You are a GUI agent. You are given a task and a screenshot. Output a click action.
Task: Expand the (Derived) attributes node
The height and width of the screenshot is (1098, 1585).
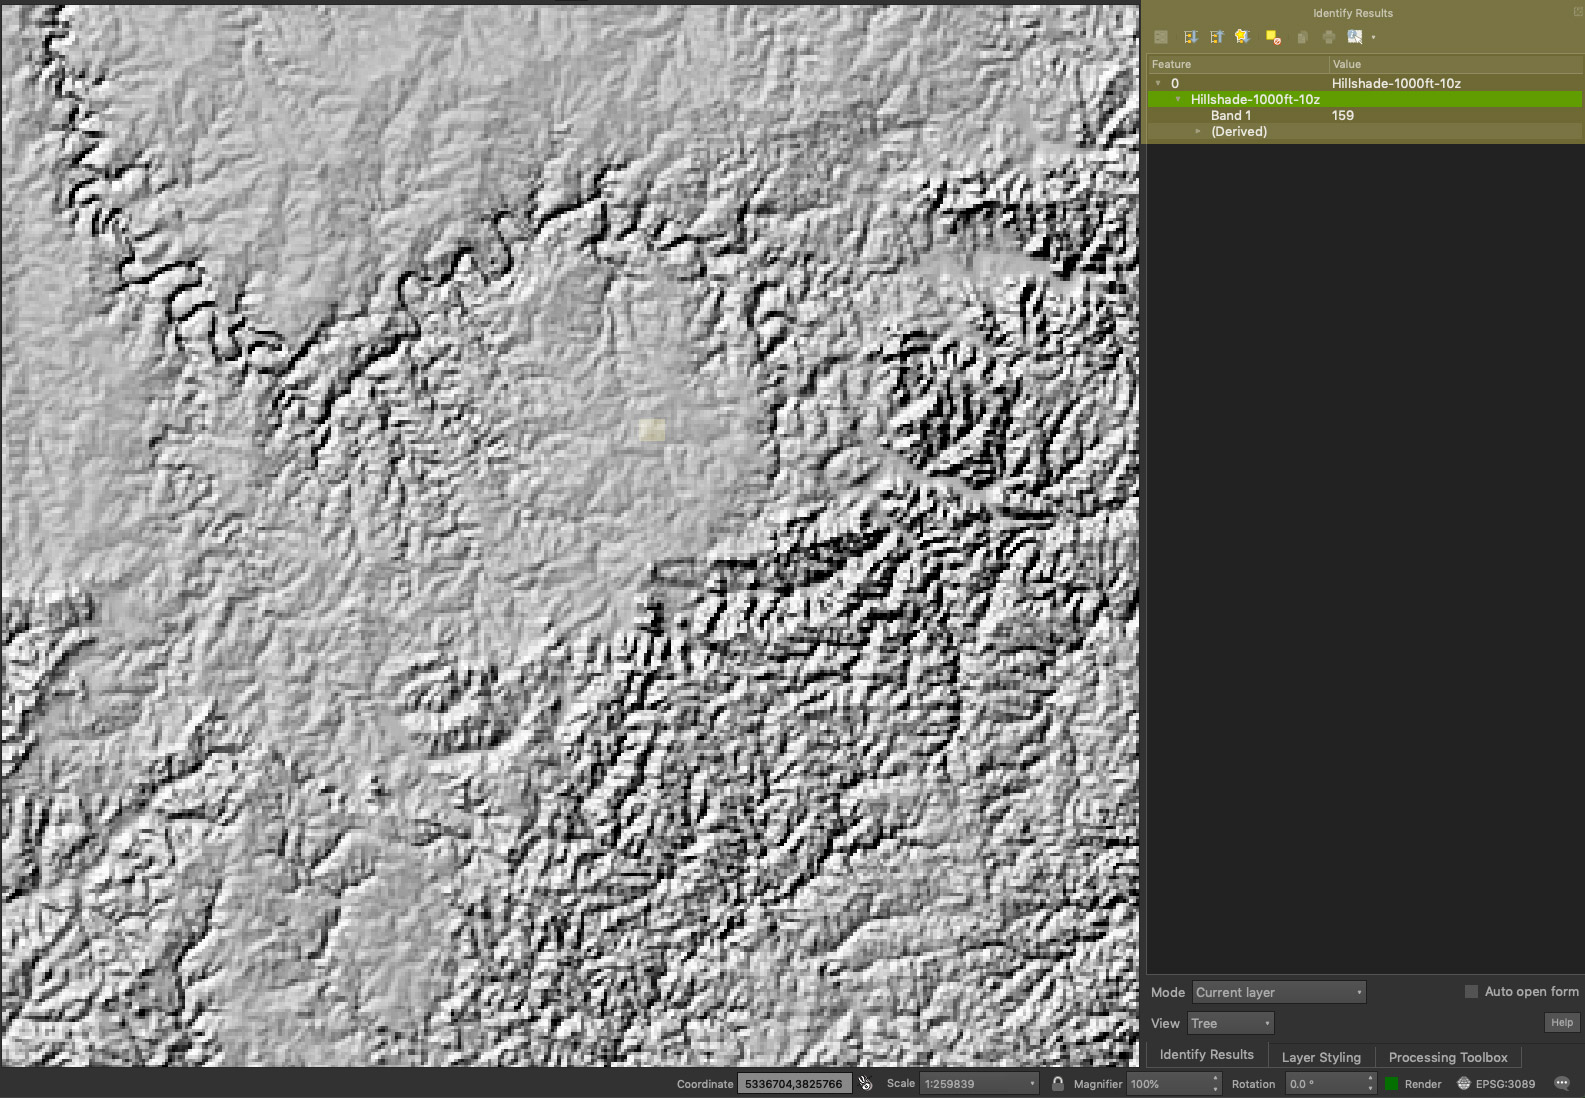1198,131
